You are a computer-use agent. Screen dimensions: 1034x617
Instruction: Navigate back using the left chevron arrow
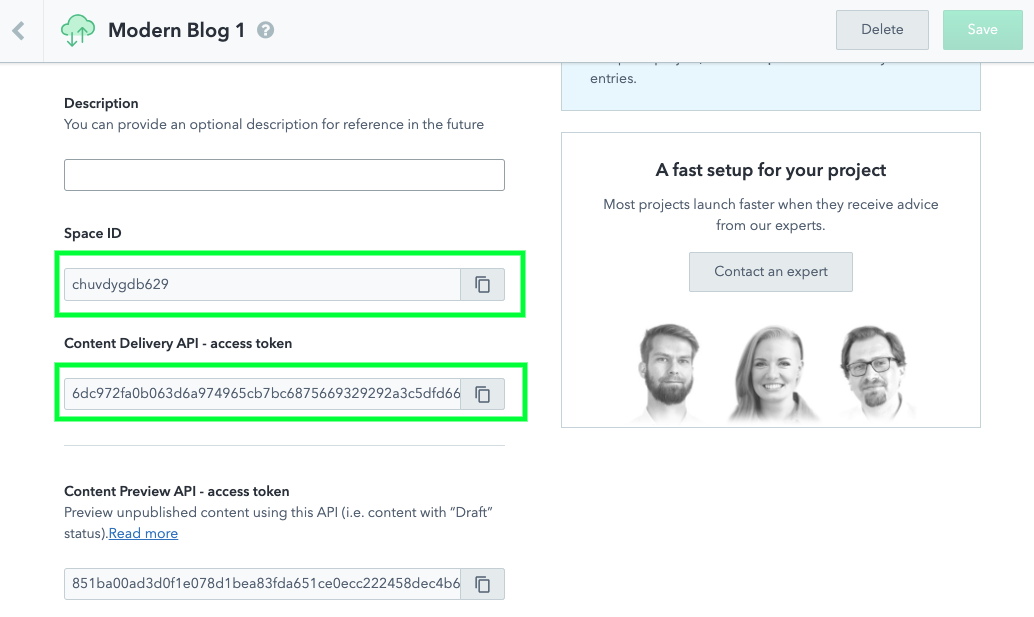click(19, 30)
